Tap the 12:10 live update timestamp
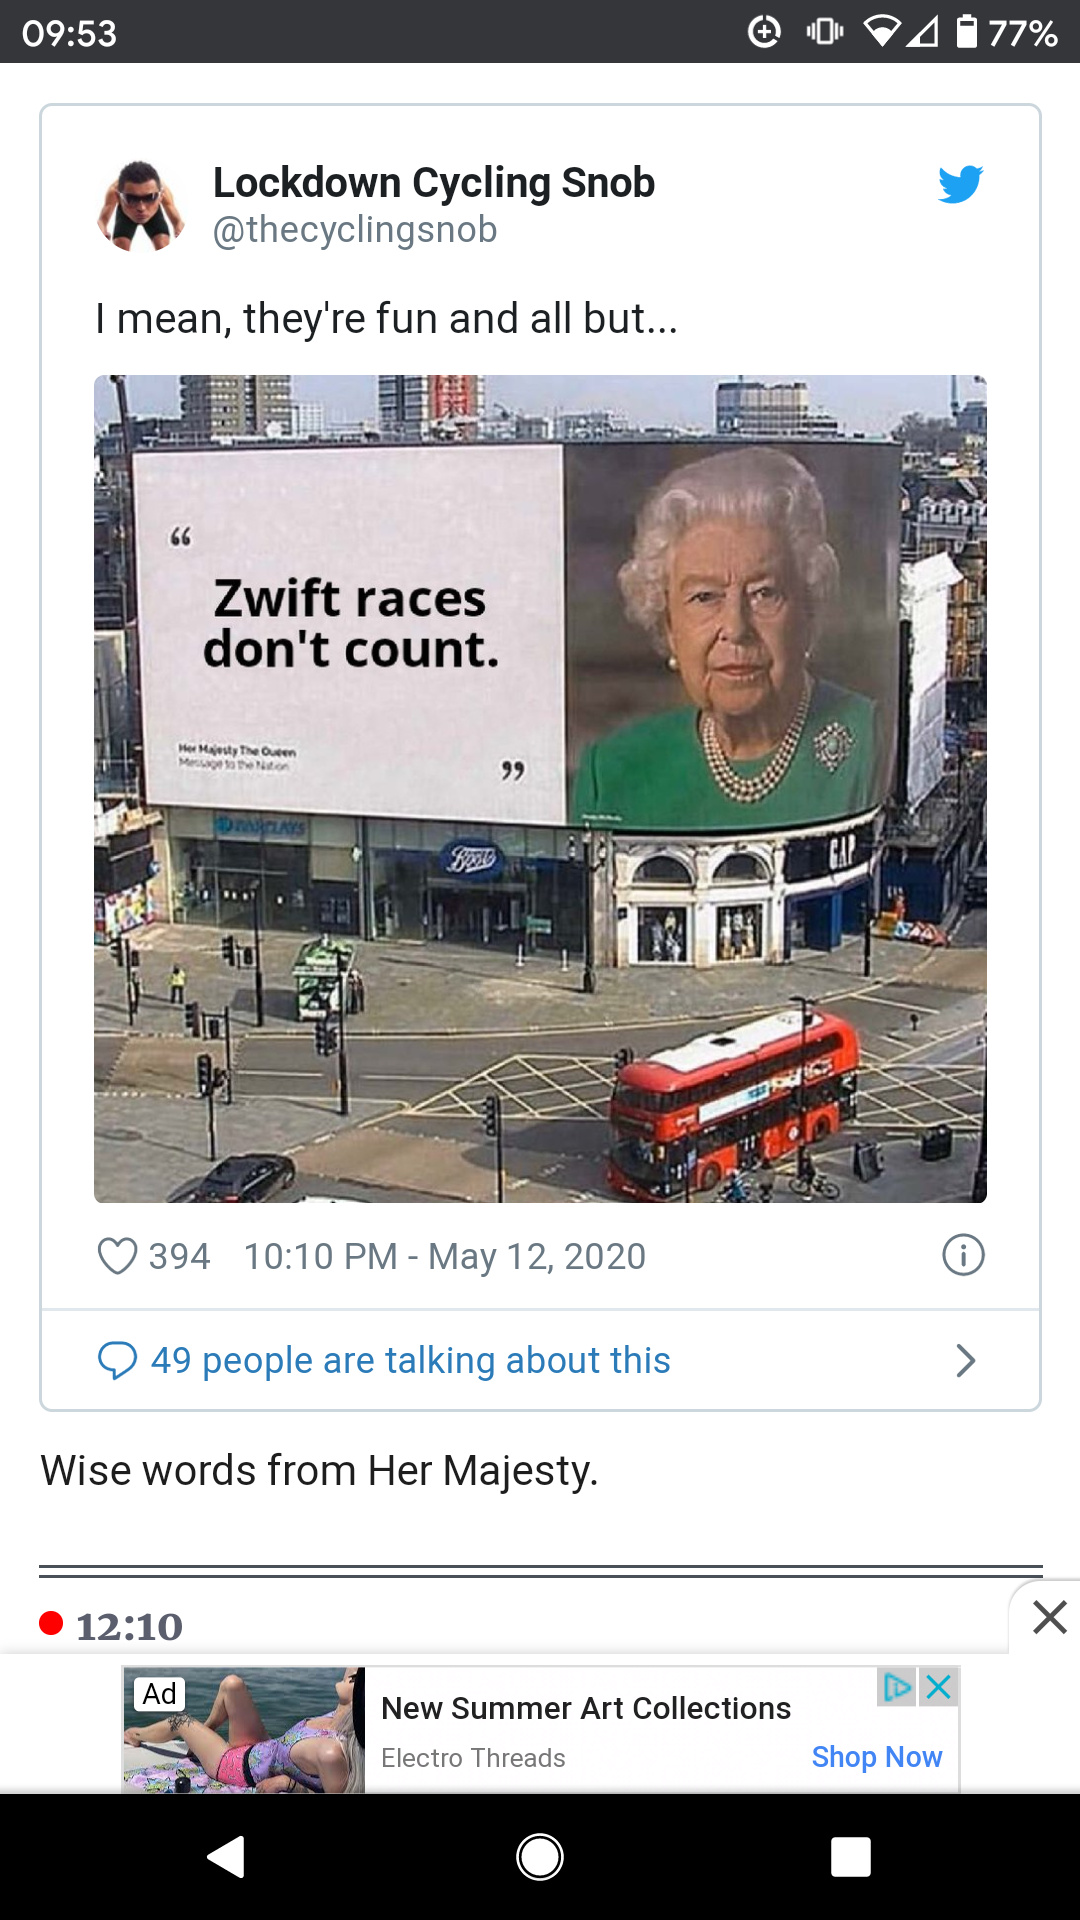The height and width of the screenshot is (1920, 1080). coord(129,1626)
